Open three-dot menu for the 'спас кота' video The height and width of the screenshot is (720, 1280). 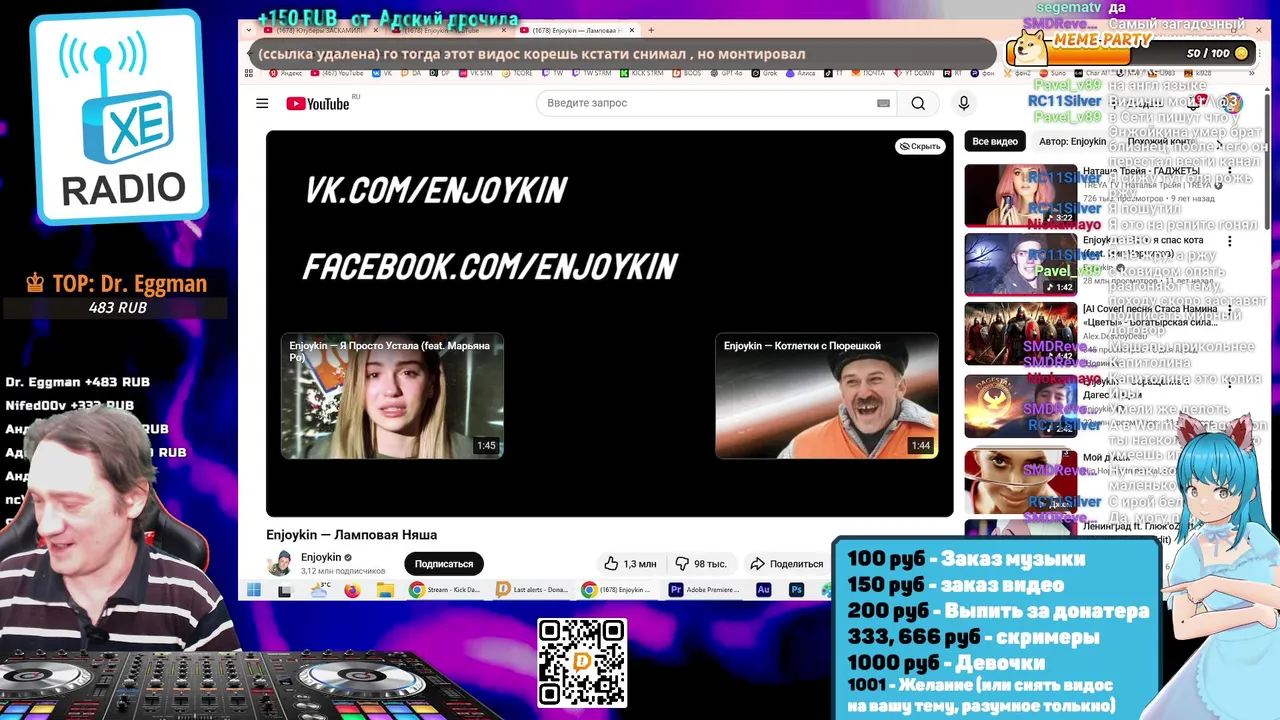[x=1230, y=241]
